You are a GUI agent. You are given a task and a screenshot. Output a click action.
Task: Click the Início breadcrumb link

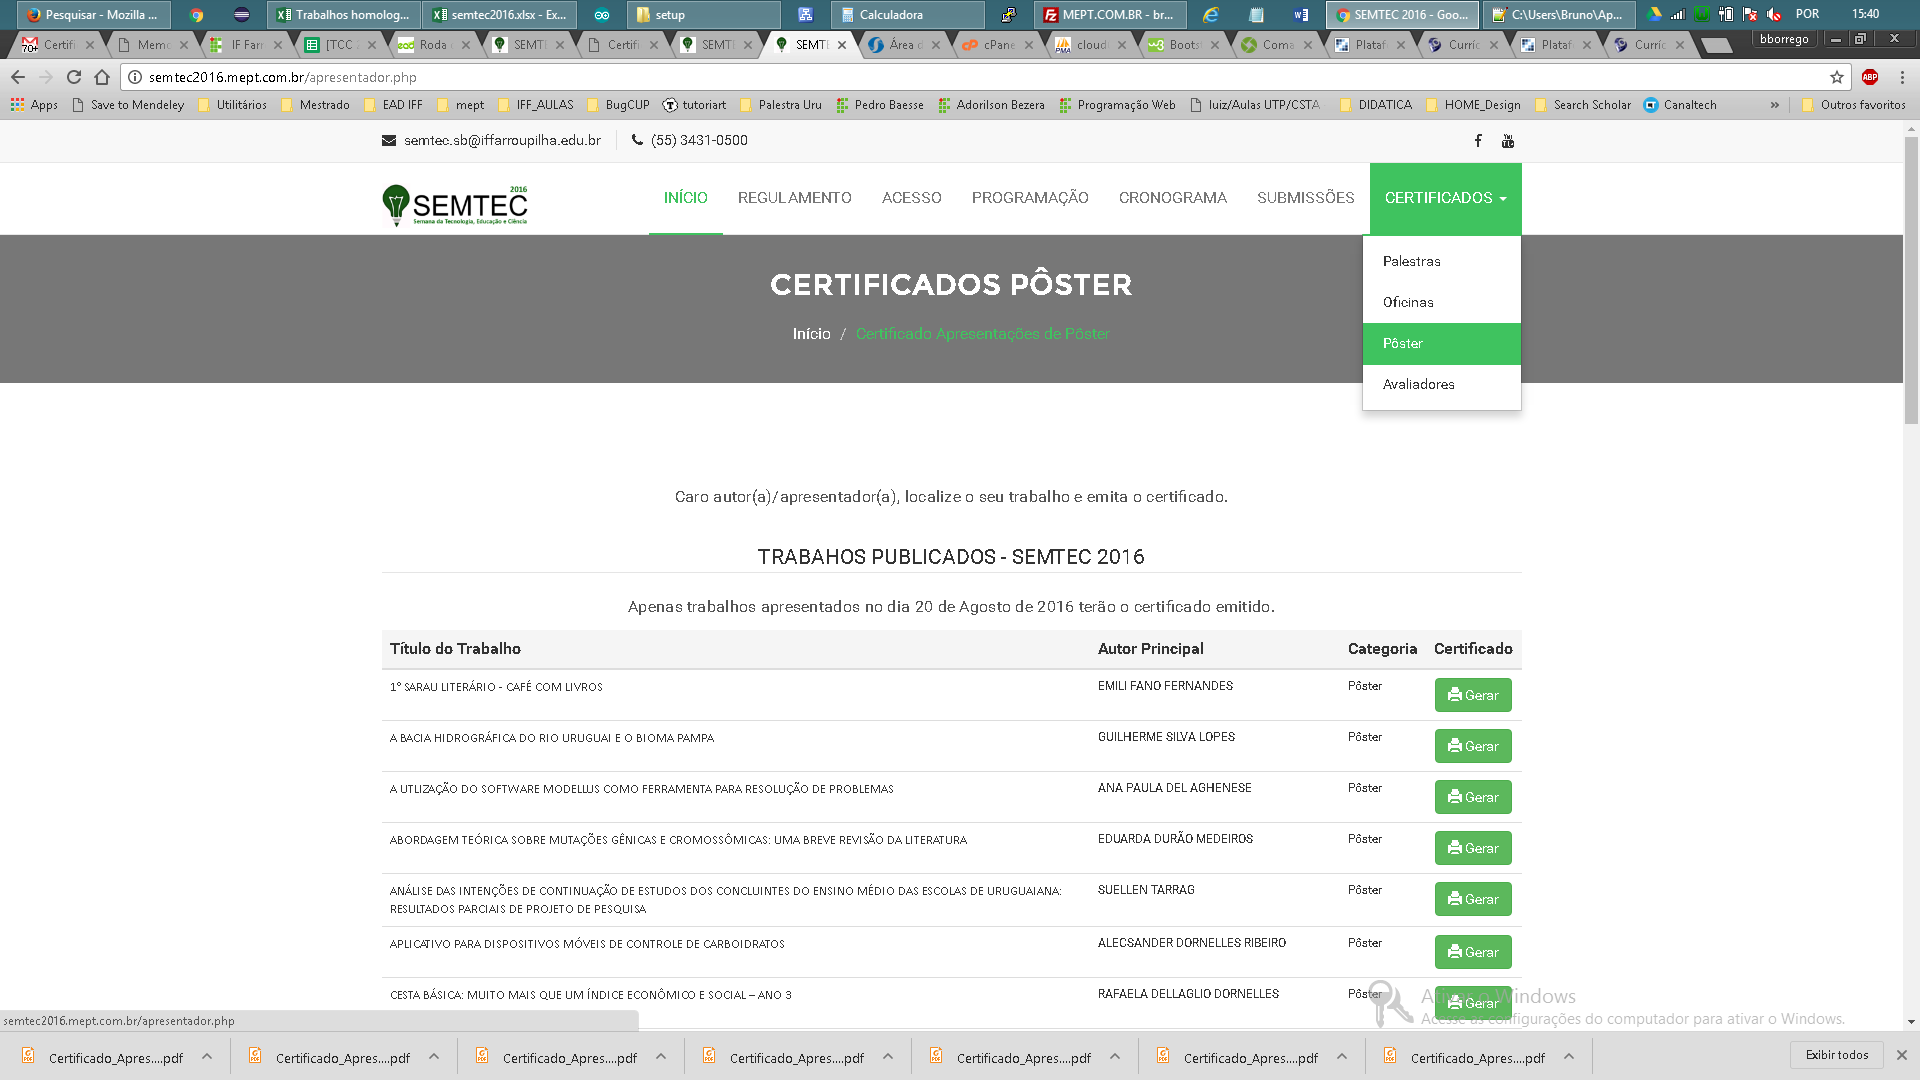click(x=811, y=334)
